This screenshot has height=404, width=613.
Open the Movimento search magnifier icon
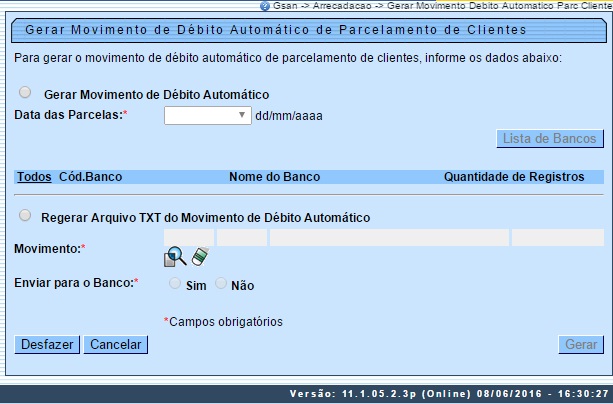[x=175, y=257]
